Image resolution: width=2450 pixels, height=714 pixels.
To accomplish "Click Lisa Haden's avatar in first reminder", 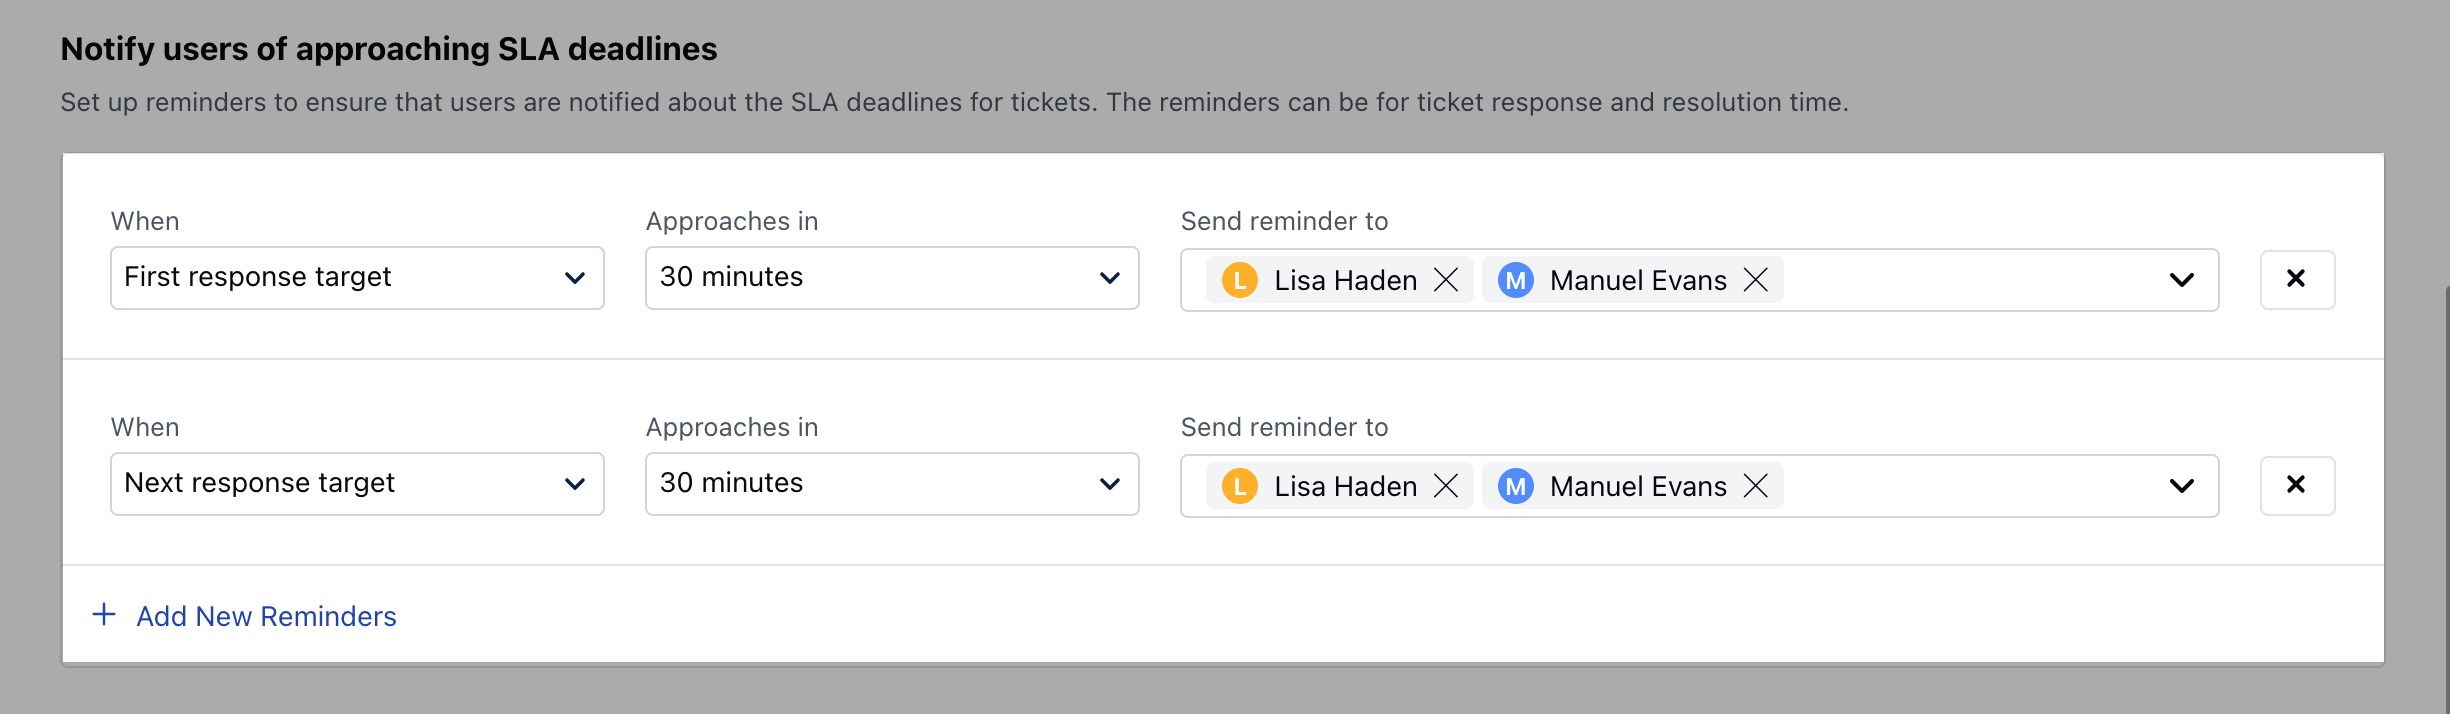I will [x=1240, y=280].
